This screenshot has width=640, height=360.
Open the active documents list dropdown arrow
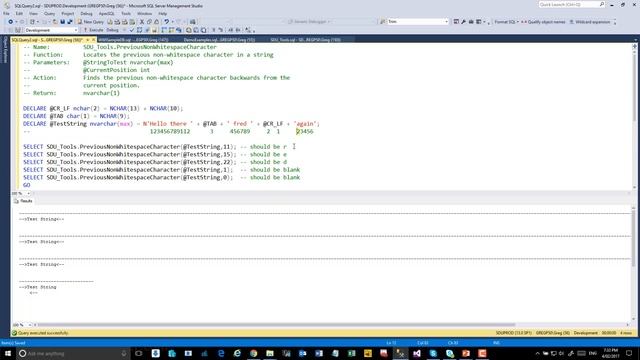tap(635, 40)
